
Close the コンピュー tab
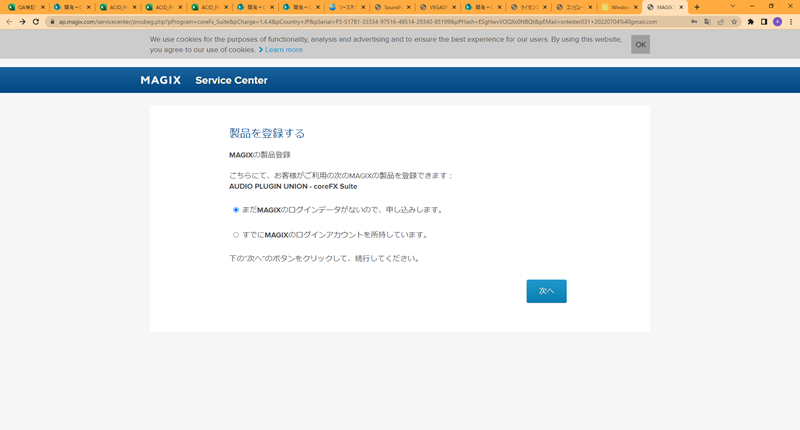pos(590,7)
